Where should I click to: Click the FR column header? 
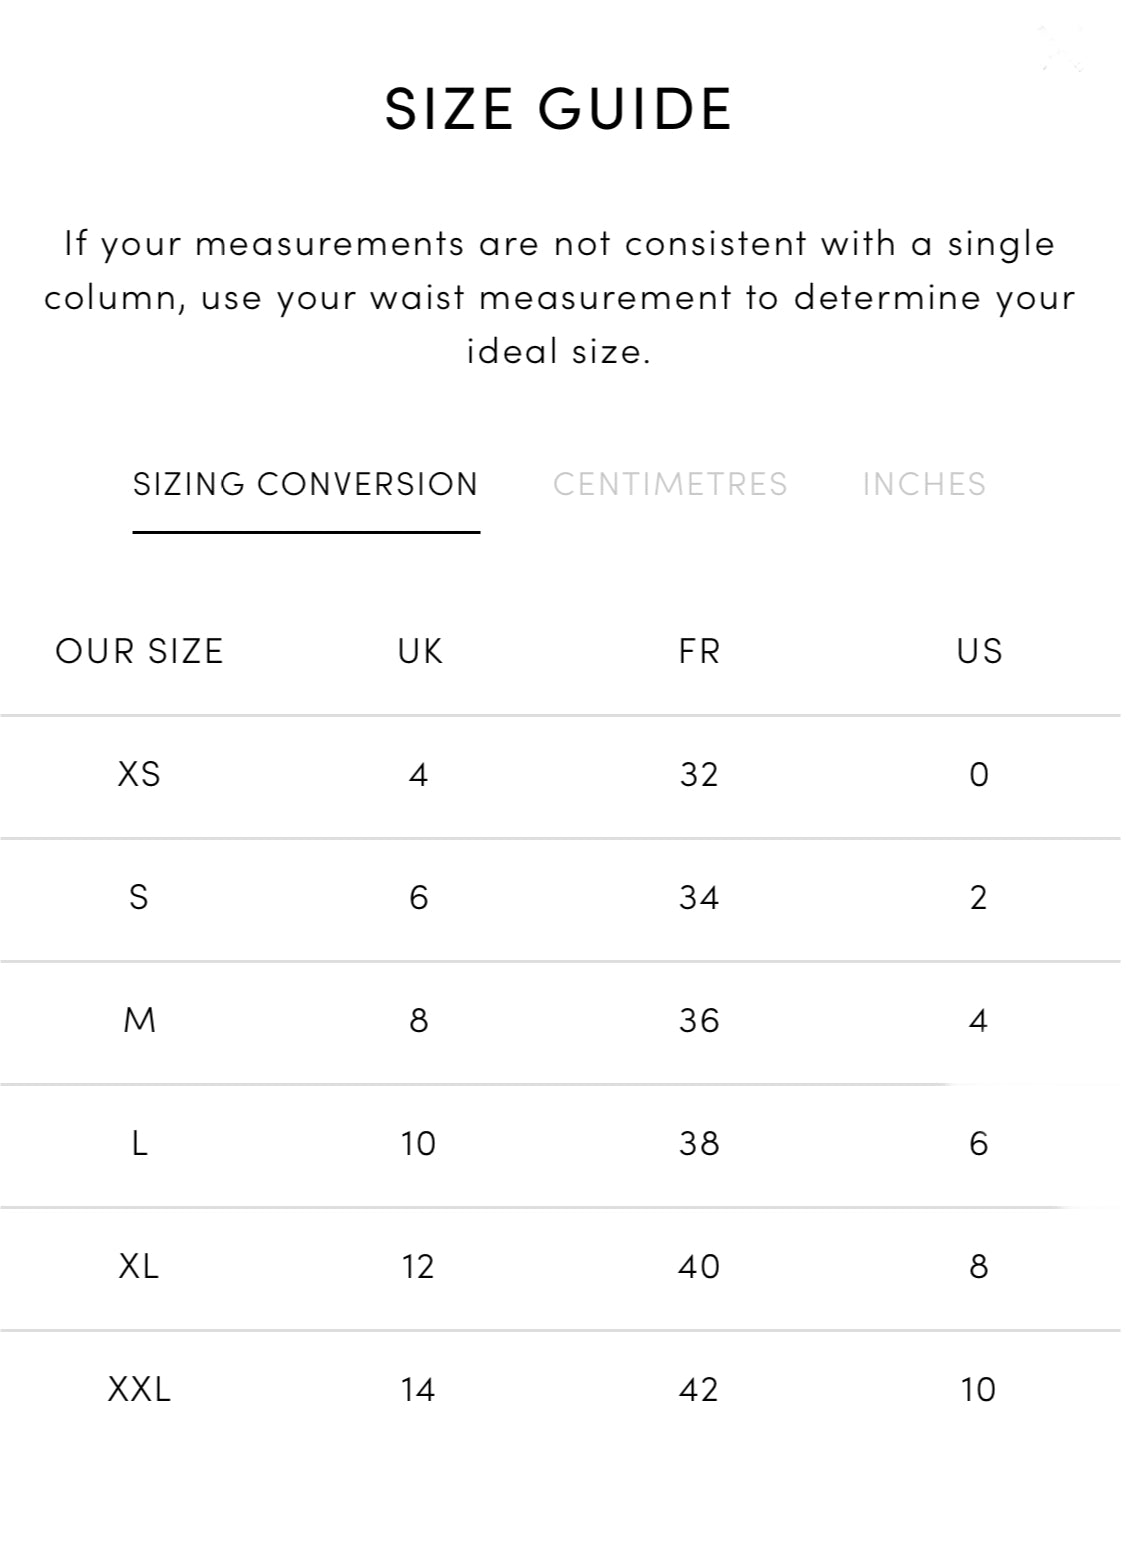tap(699, 651)
